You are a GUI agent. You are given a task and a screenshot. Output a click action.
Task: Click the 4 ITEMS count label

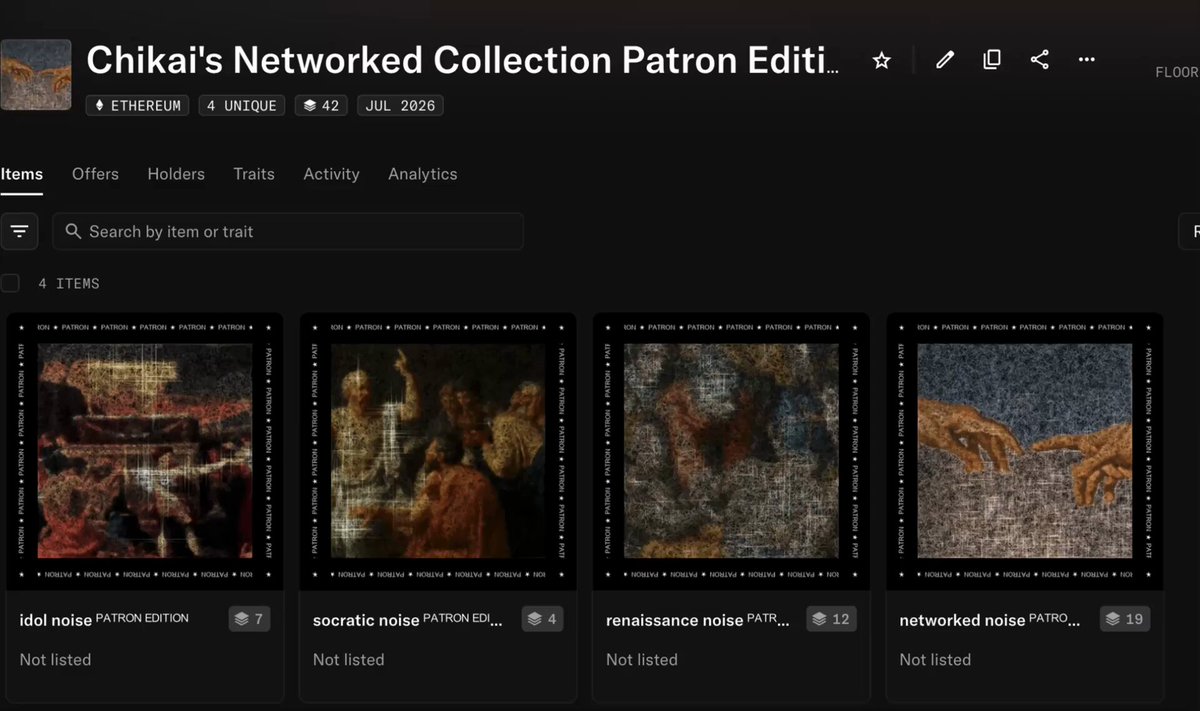pyautogui.click(x=69, y=284)
